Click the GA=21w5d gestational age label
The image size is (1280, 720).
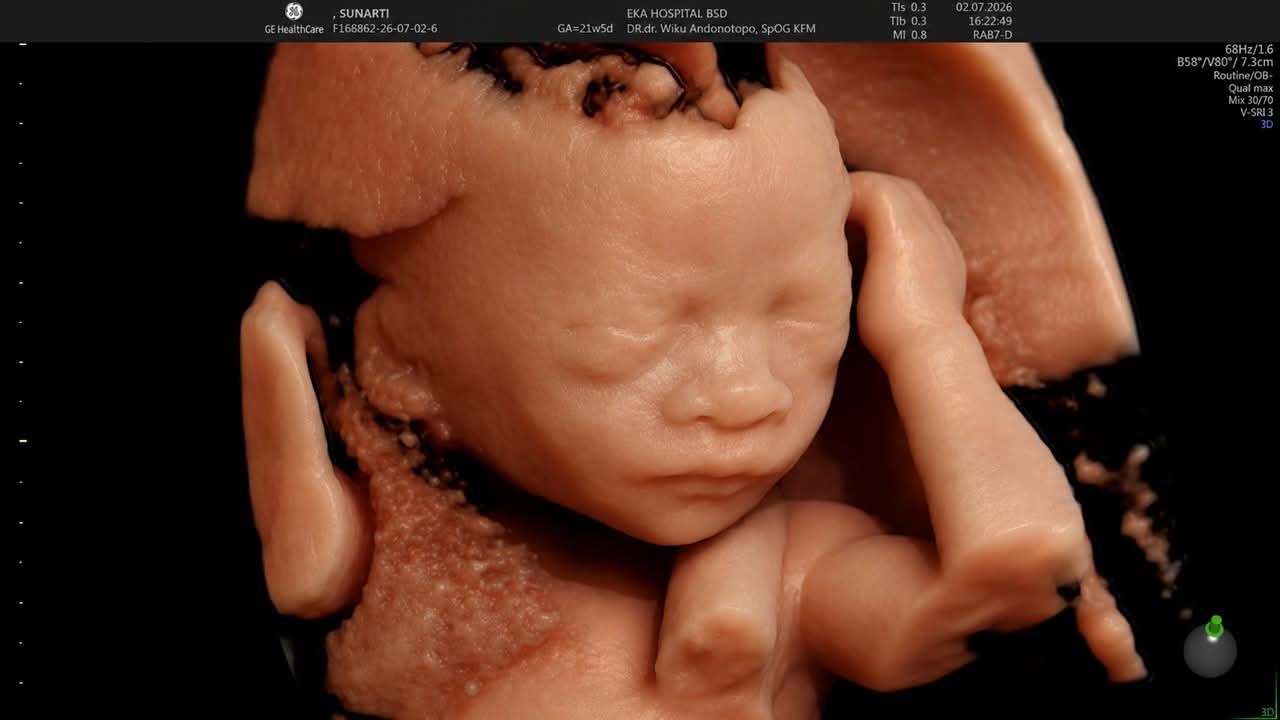(585, 28)
